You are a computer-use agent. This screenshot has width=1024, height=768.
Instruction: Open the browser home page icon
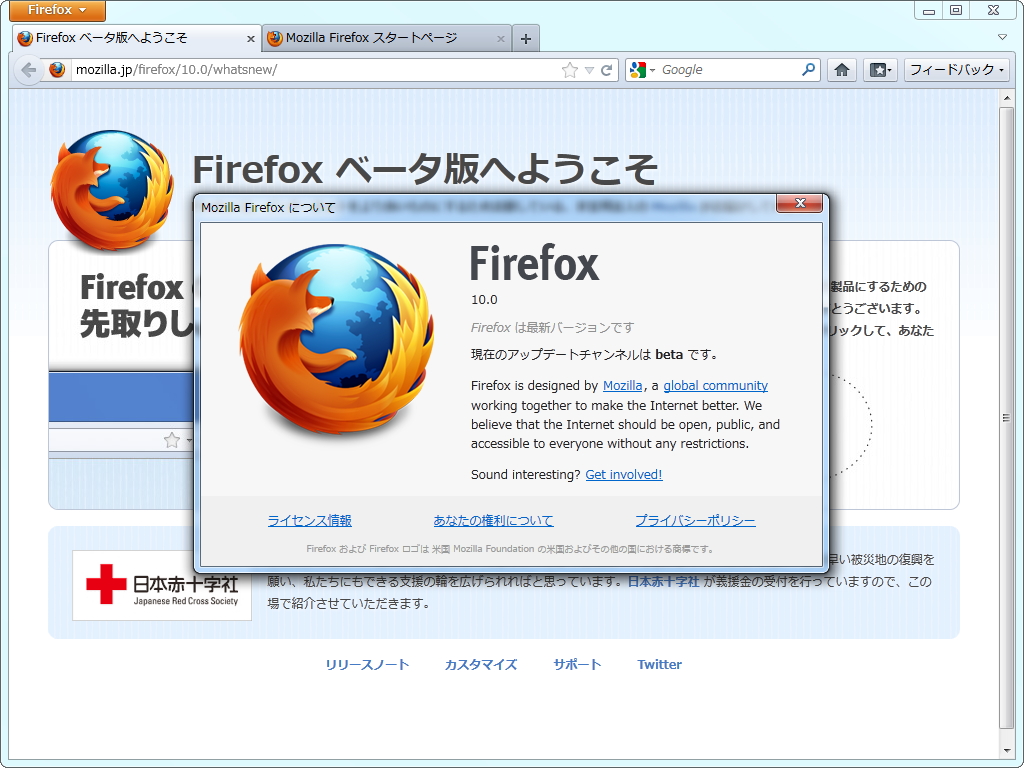coord(841,69)
